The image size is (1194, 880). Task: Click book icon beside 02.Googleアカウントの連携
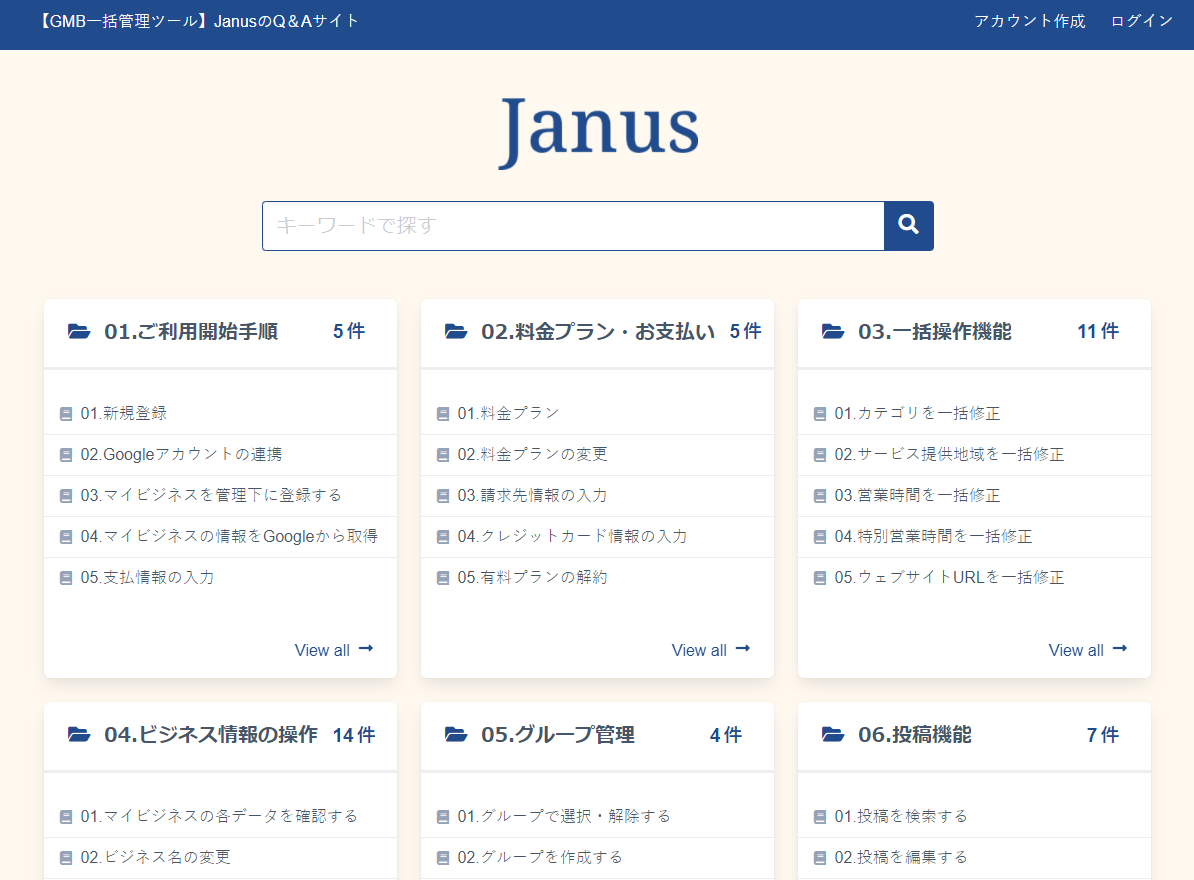tap(66, 455)
